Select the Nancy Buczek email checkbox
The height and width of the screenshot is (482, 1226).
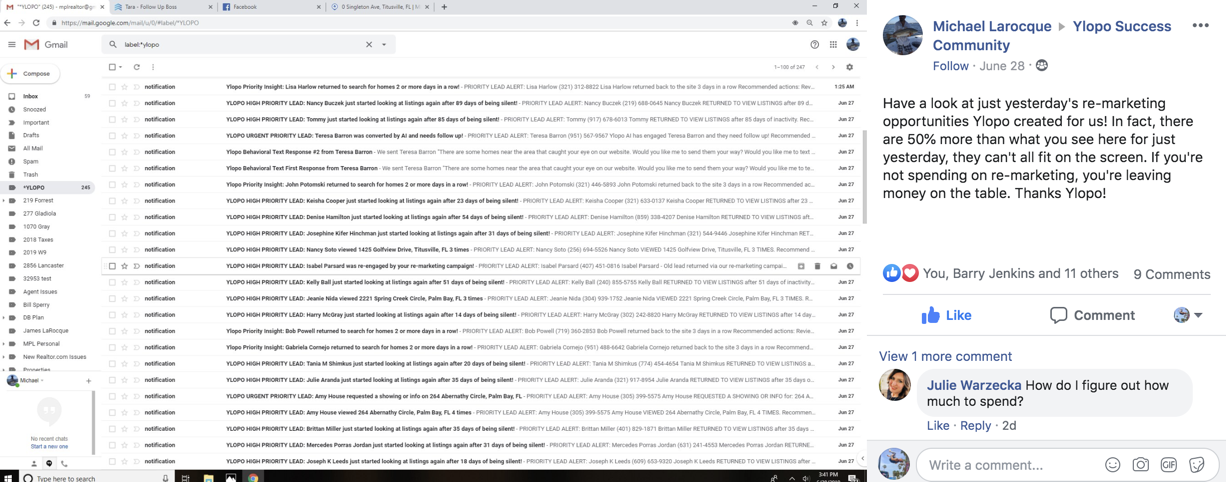point(112,103)
